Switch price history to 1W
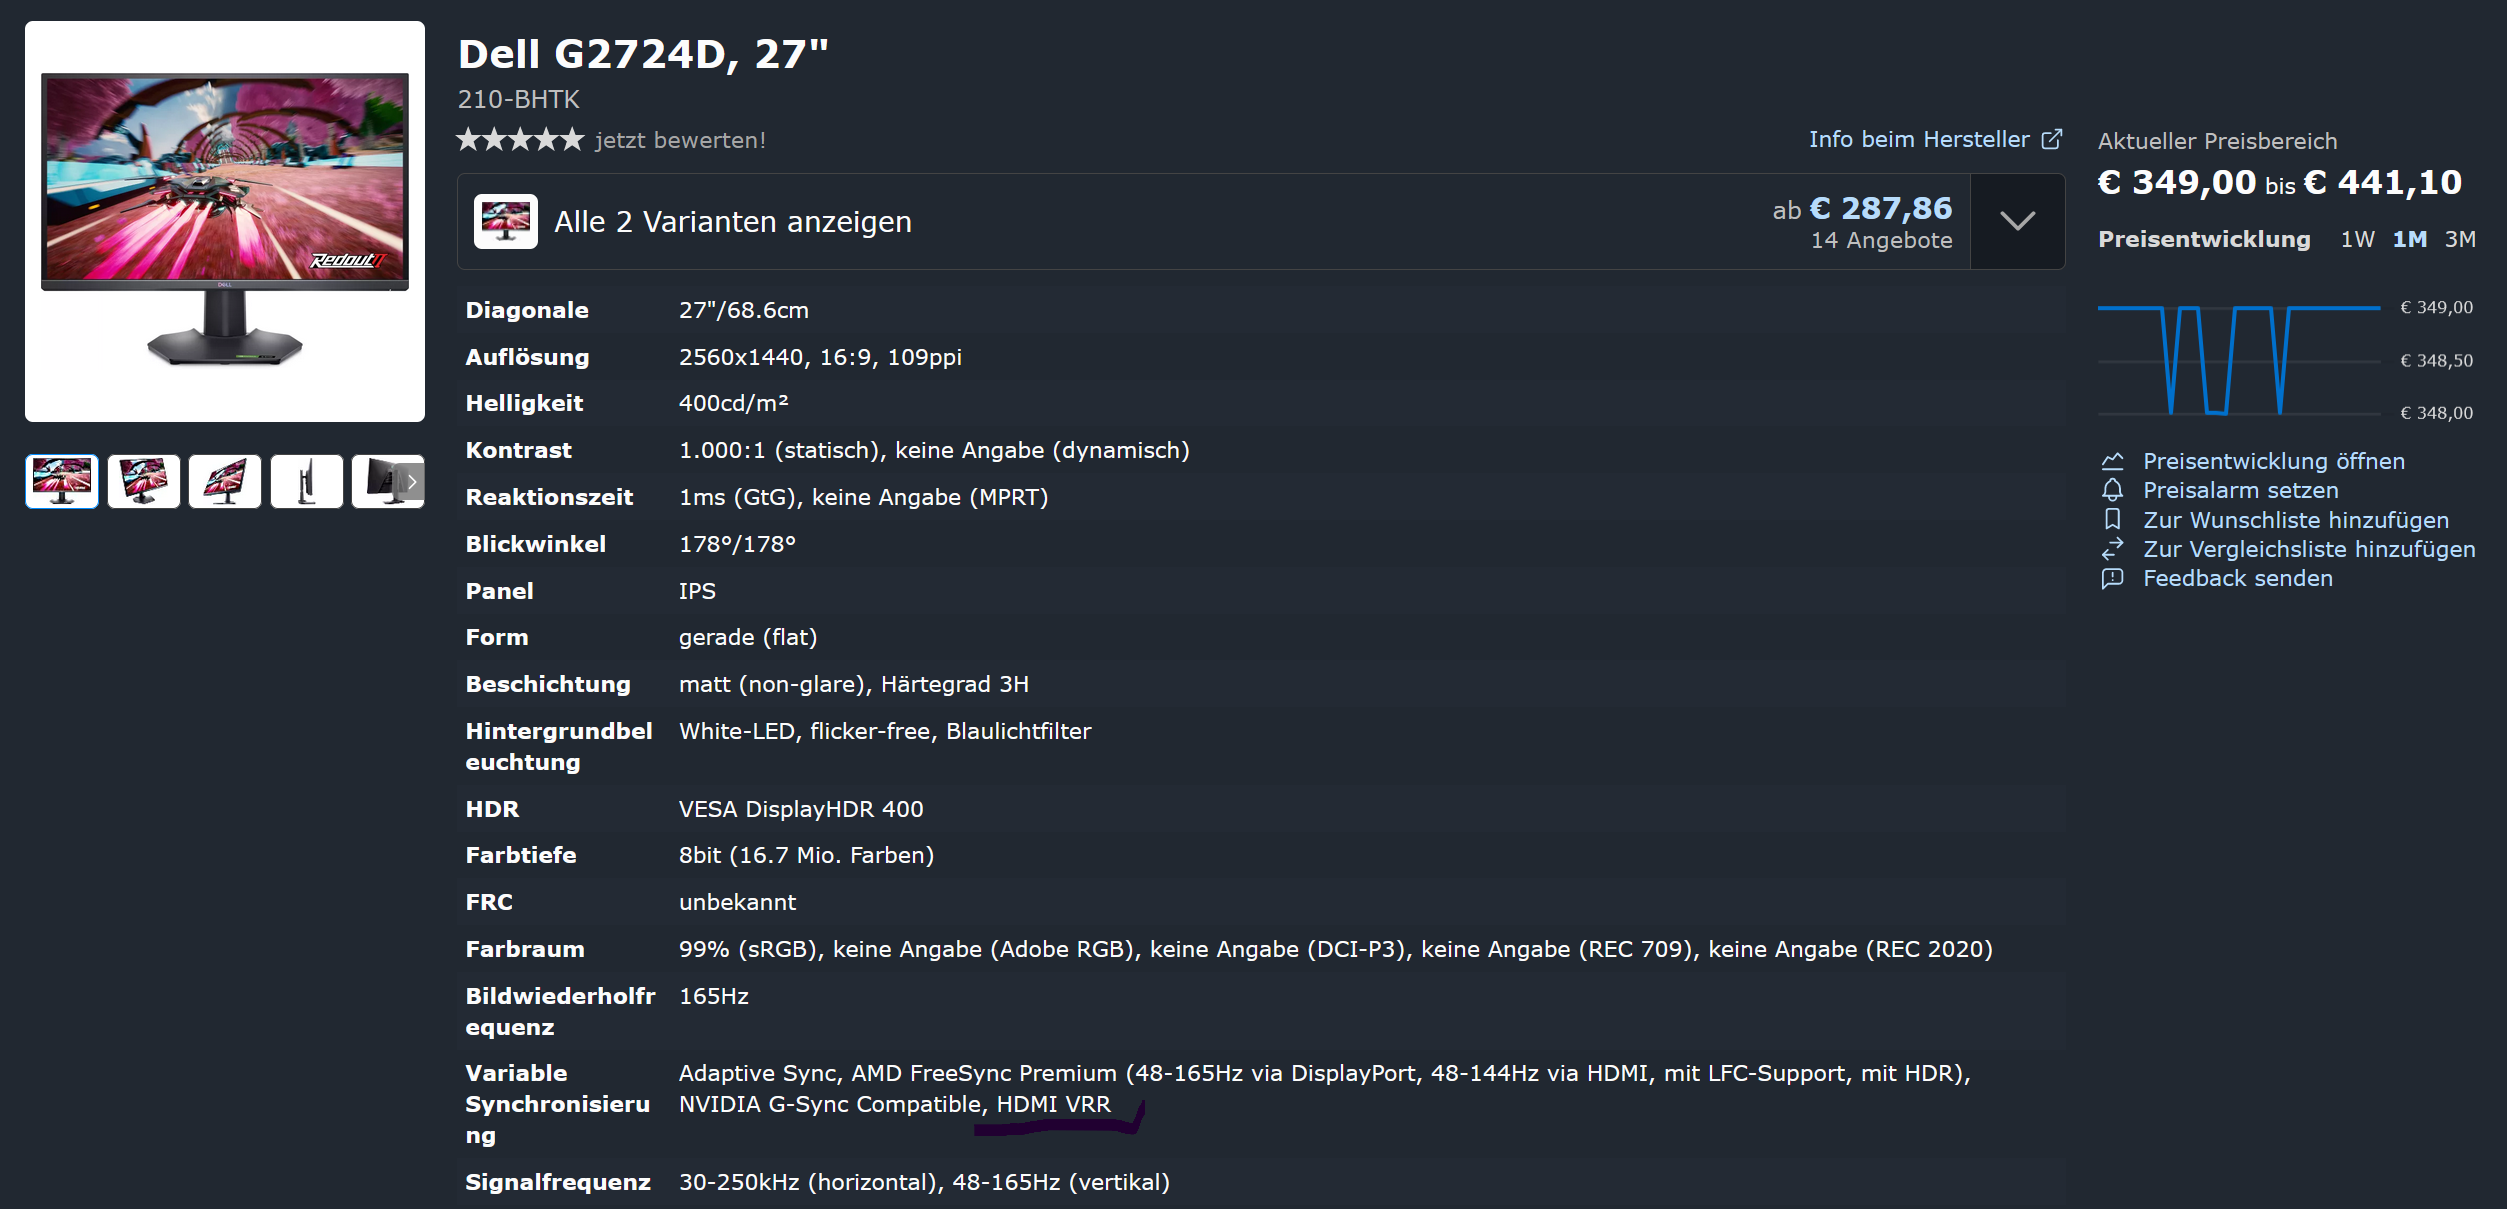This screenshot has width=2507, height=1209. tap(2357, 239)
